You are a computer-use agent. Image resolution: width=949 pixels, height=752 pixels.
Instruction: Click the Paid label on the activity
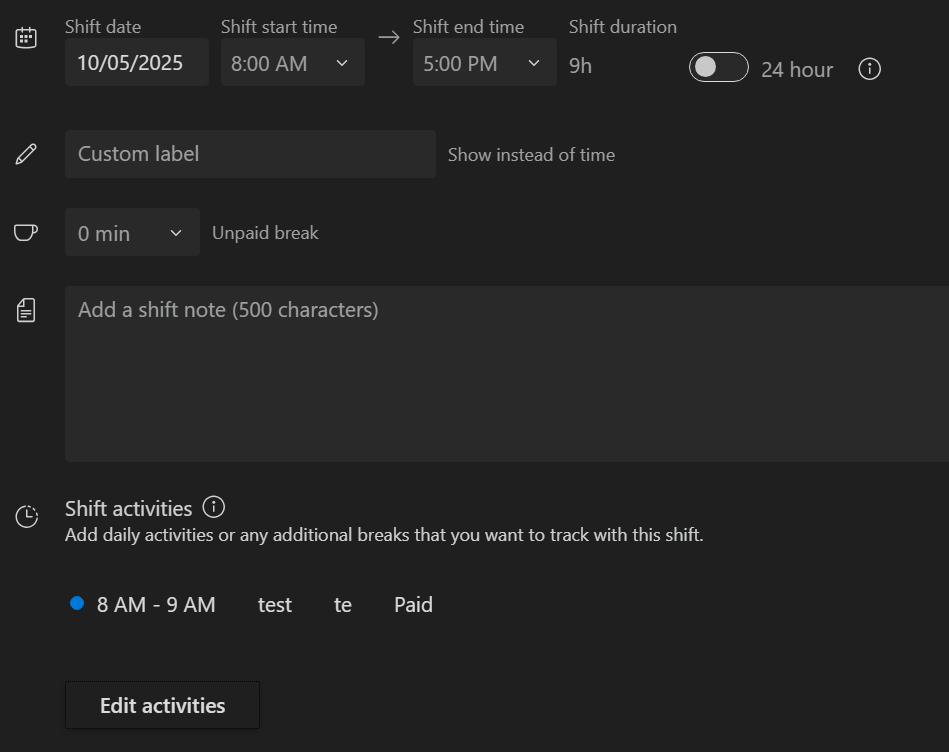click(412, 604)
